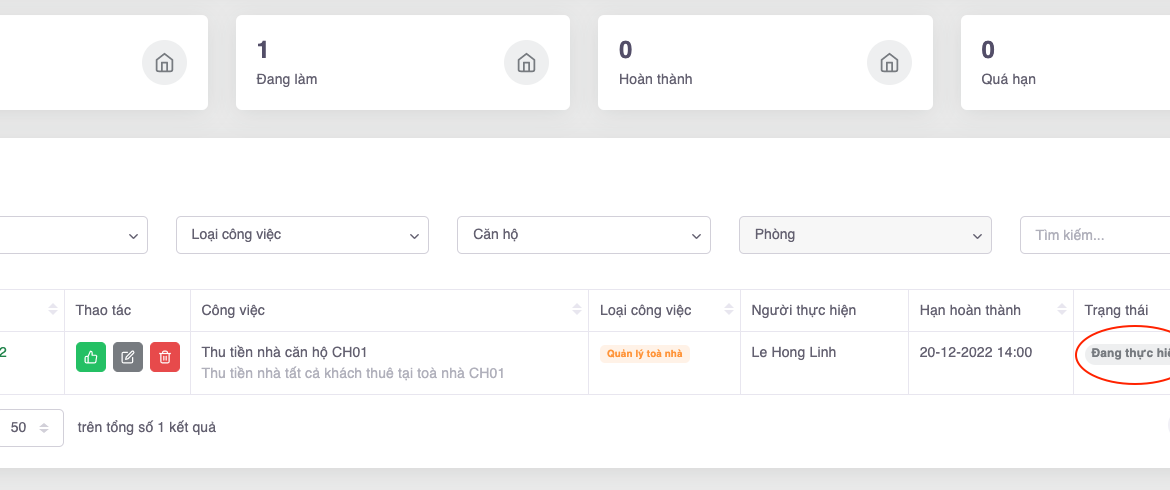
Task: Open the Loại công việc dropdown
Action: pos(302,235)
